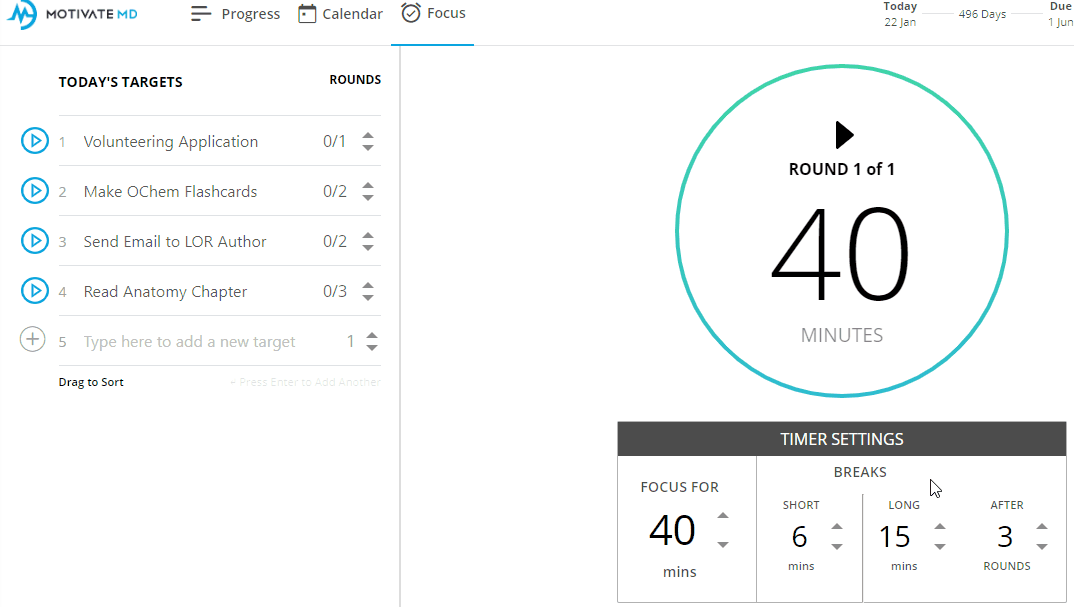
Task: Start the Read Anatomy Chapter timer
Action: click(34, 291)
